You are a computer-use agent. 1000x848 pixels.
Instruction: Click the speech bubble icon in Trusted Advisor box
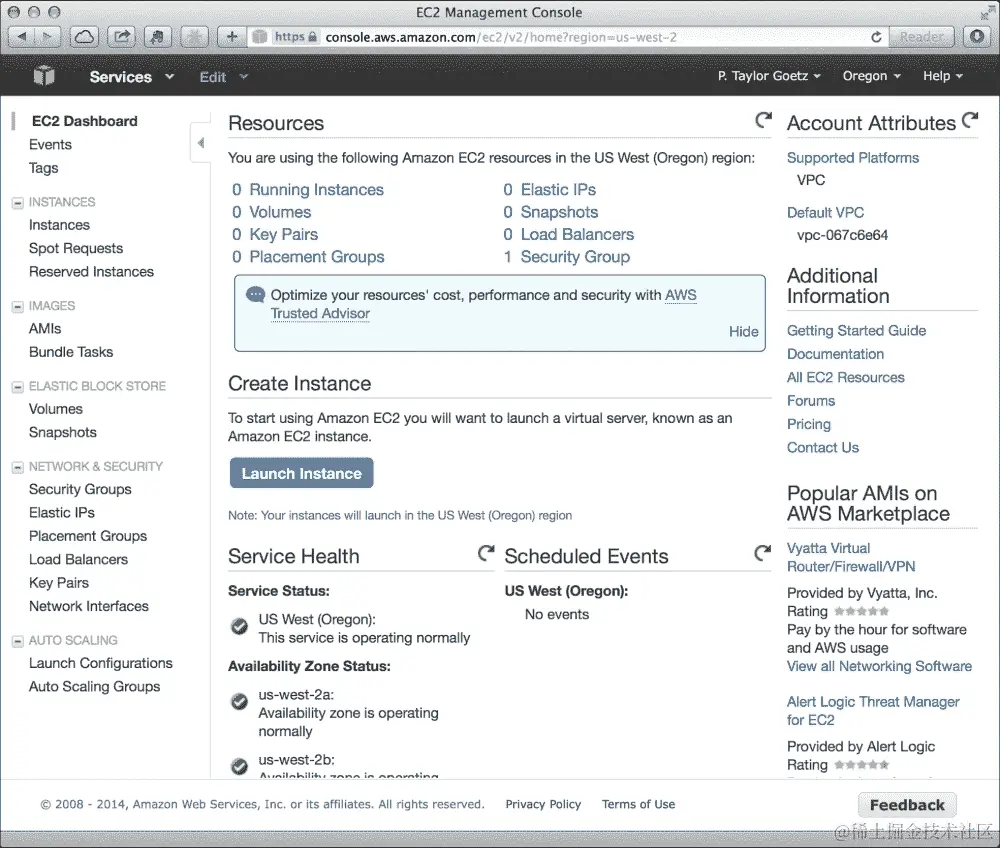pyautogui.click(x=255, y=295)
